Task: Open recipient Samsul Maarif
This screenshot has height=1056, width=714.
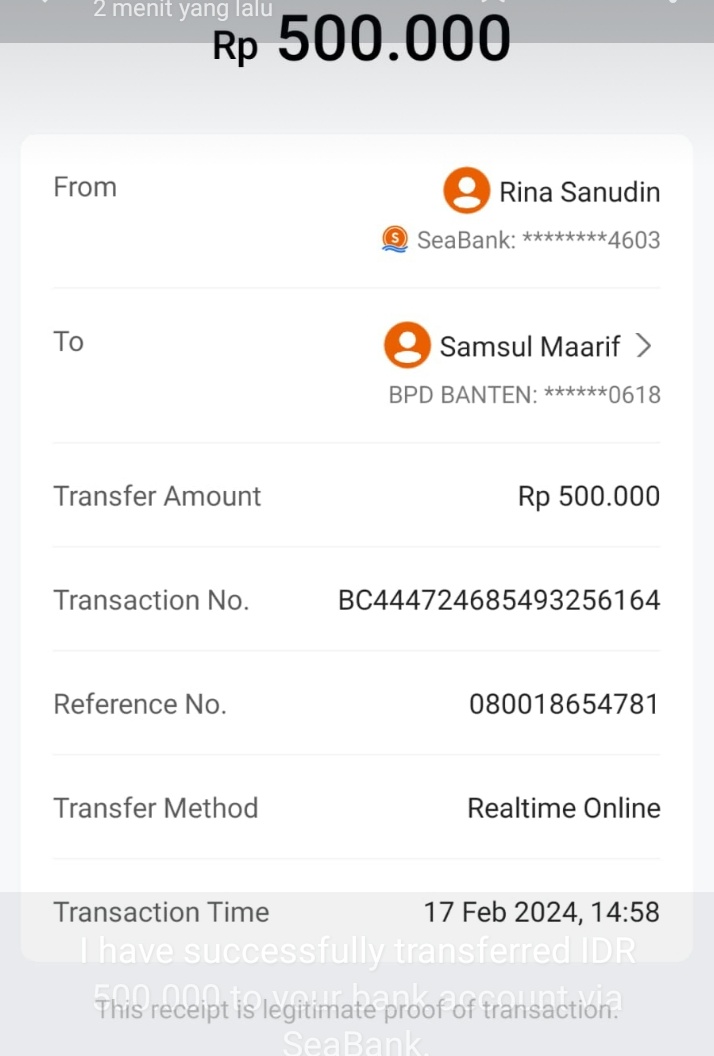Action: pyautogui.click(x=530, y=347)
